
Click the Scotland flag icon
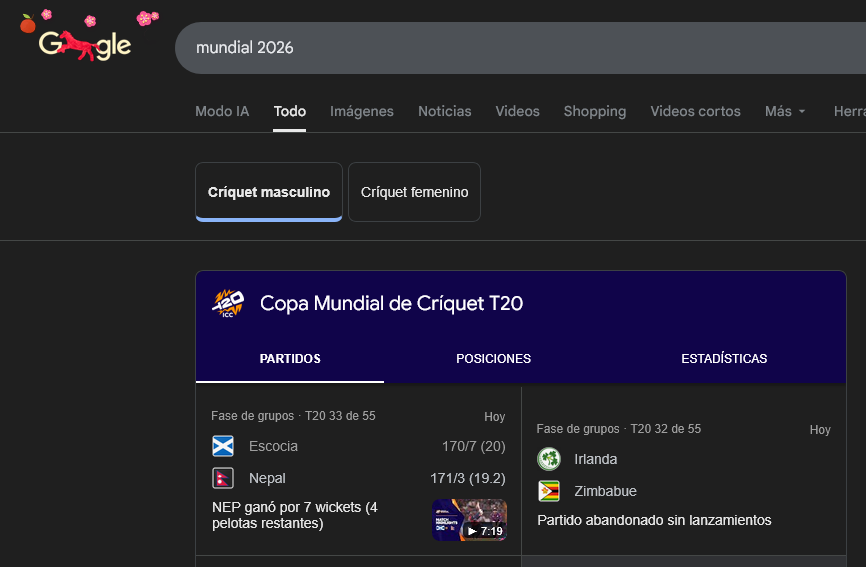click(223, 446)
